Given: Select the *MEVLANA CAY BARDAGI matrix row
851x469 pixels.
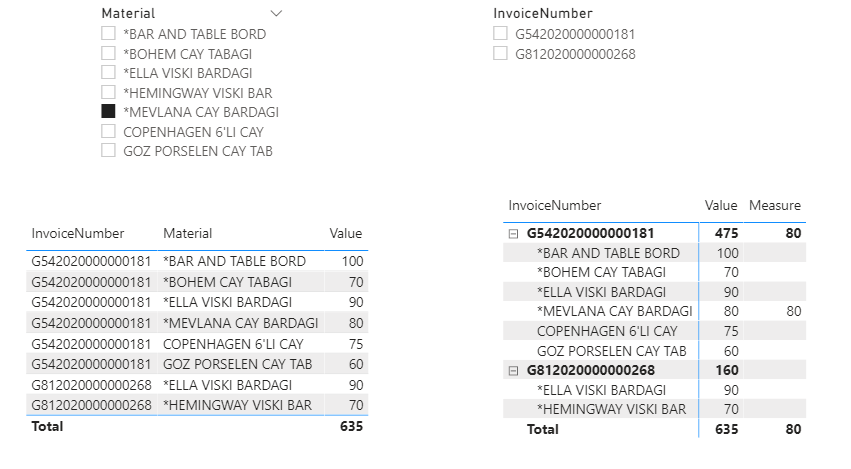Looking at the screenshot, I should pyautogui.click(x=655, y=311).
